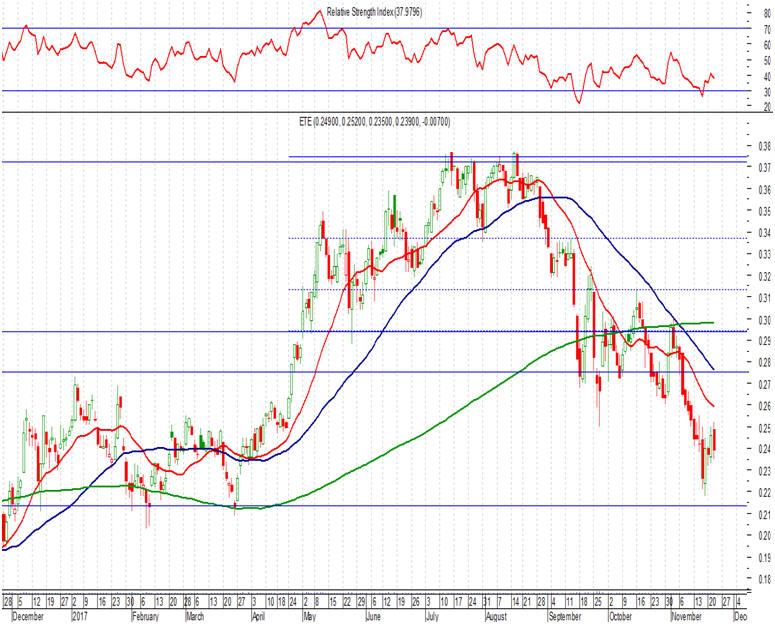Select the September month label
The height and width of the screenshot is (624, 775).
click(x=564, y=617)
